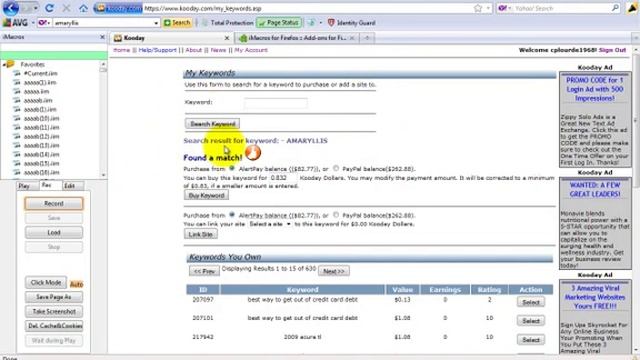This screenshot has width=640, height=360.
Task: Click the Buy Keyword button
Action: point(206,196)
